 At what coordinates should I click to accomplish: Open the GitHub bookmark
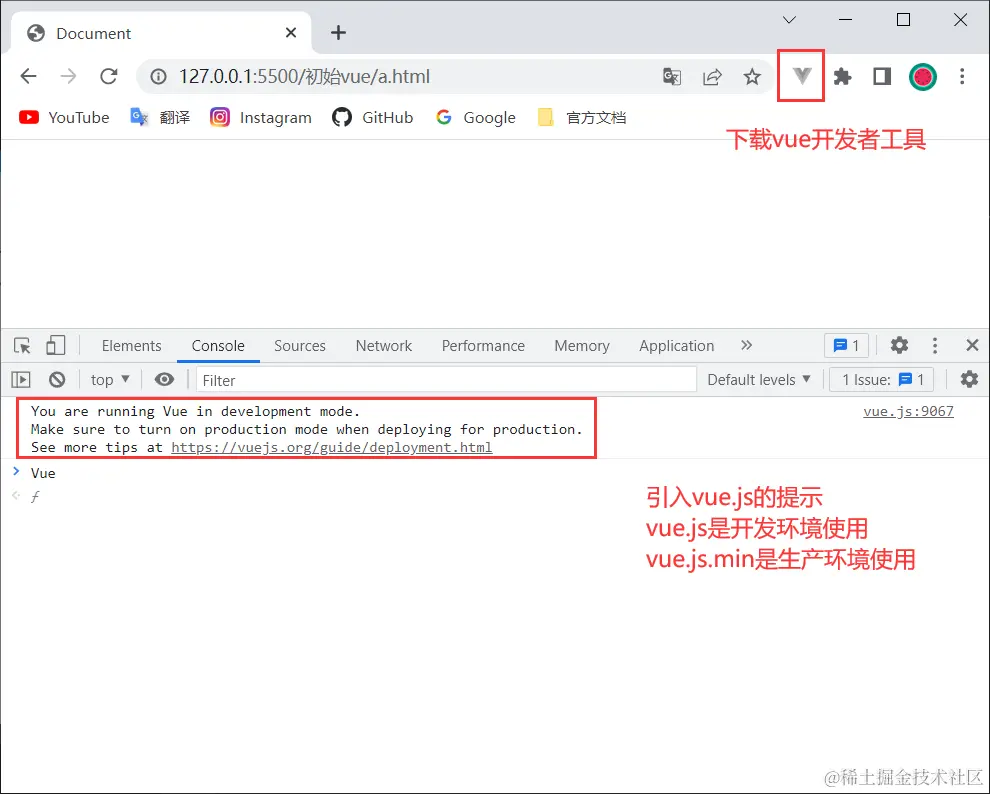tap(373, 117)
